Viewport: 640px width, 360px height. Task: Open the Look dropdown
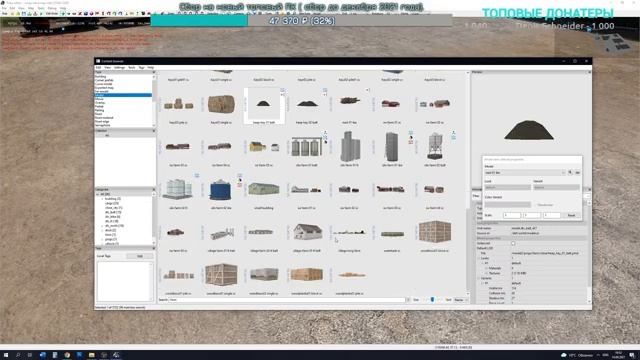click(x=507, y=187)
